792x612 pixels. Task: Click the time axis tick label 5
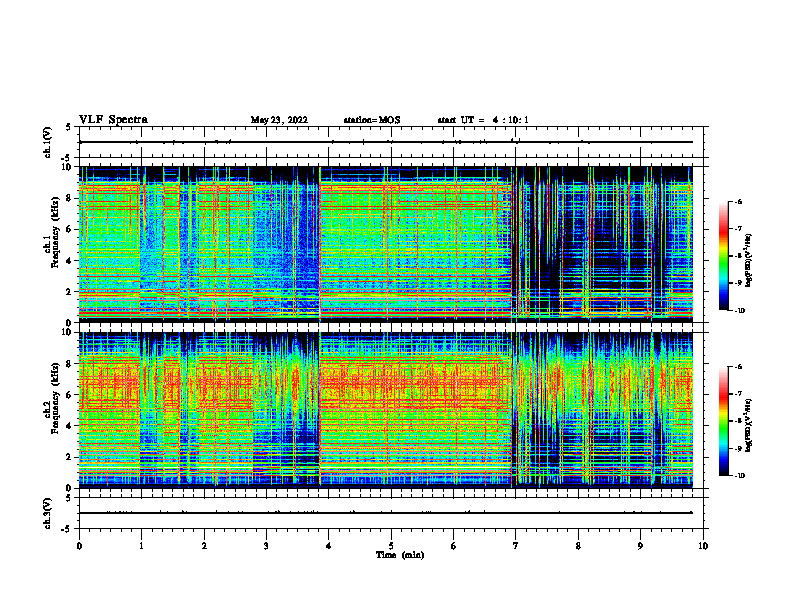coord(391,546)
